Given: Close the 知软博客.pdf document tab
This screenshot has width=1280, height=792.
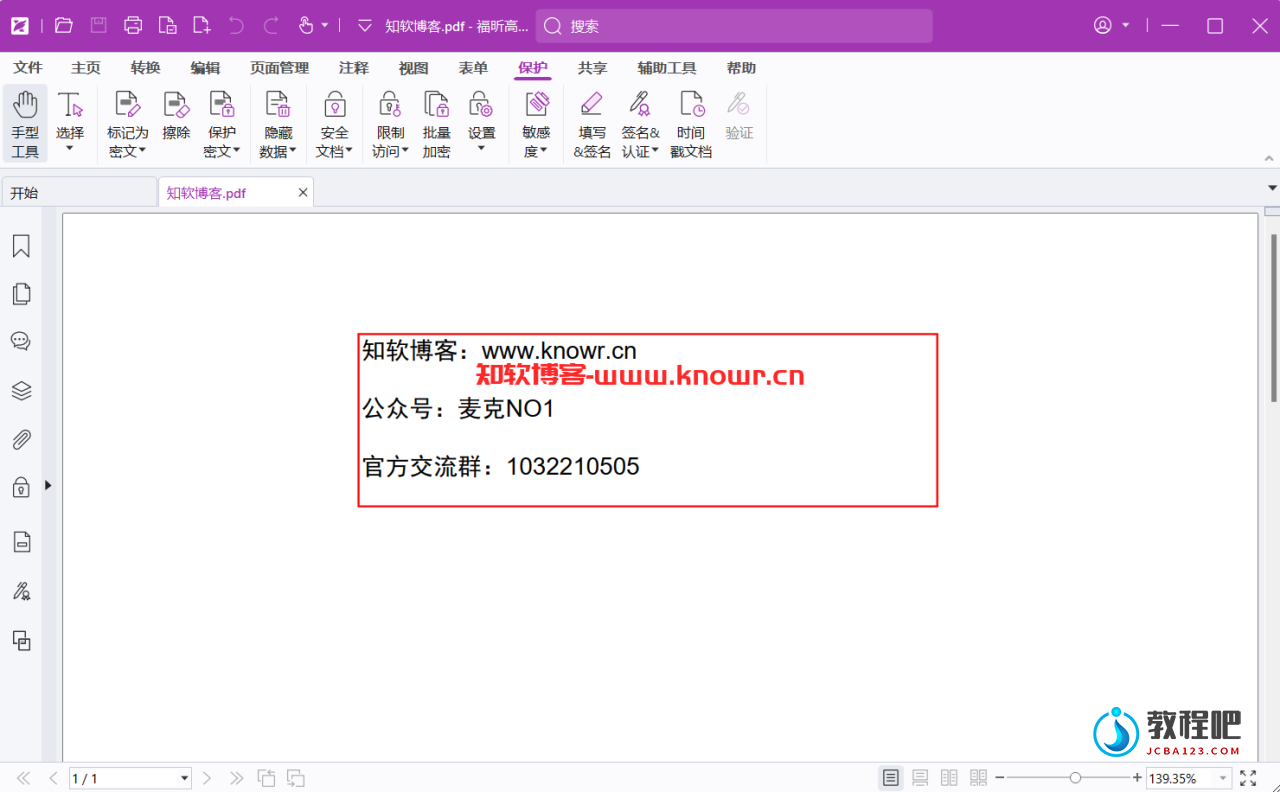Looking at the screenshot, I should [x=303, y=193].
